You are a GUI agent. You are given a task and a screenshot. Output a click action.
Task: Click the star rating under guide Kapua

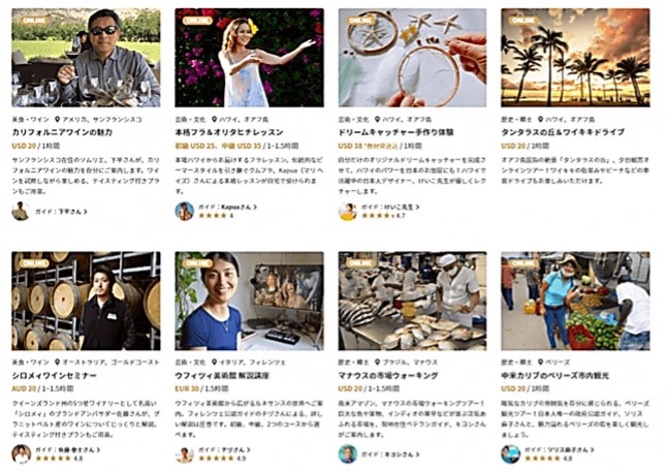(213, 216)
